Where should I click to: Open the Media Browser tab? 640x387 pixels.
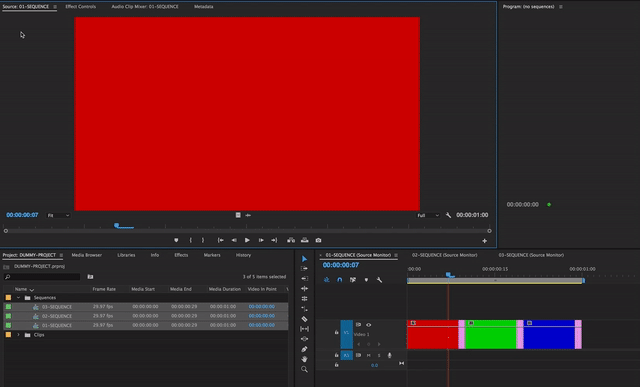tap(87, 255)
